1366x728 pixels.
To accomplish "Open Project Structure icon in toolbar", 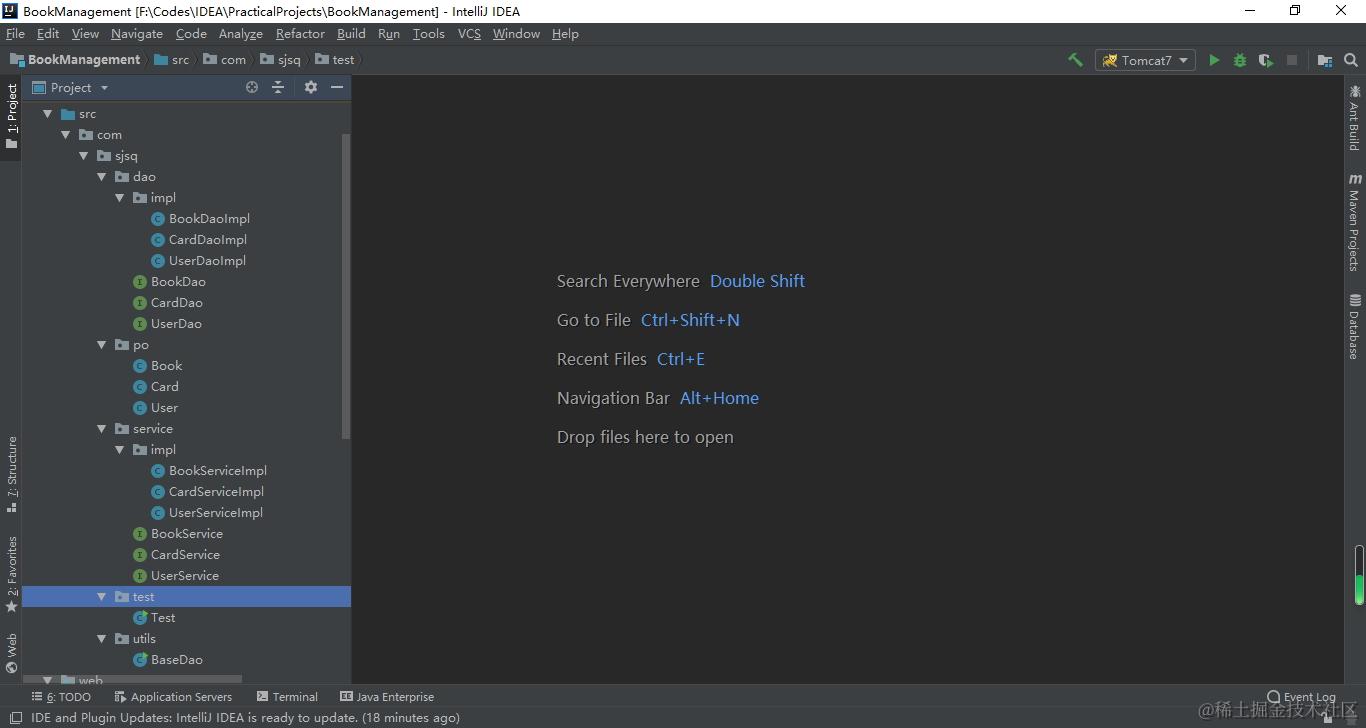I will click(x=1325, y=60).
